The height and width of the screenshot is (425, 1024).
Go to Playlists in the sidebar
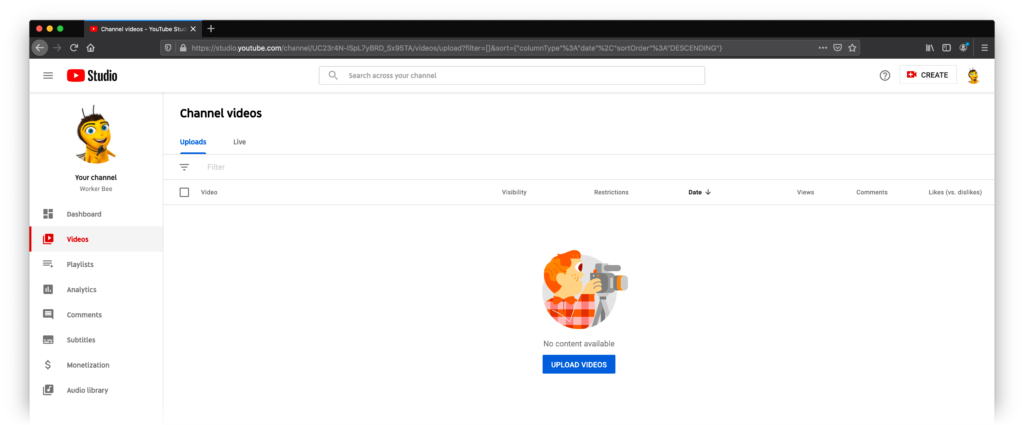click(x=80, y=264)
